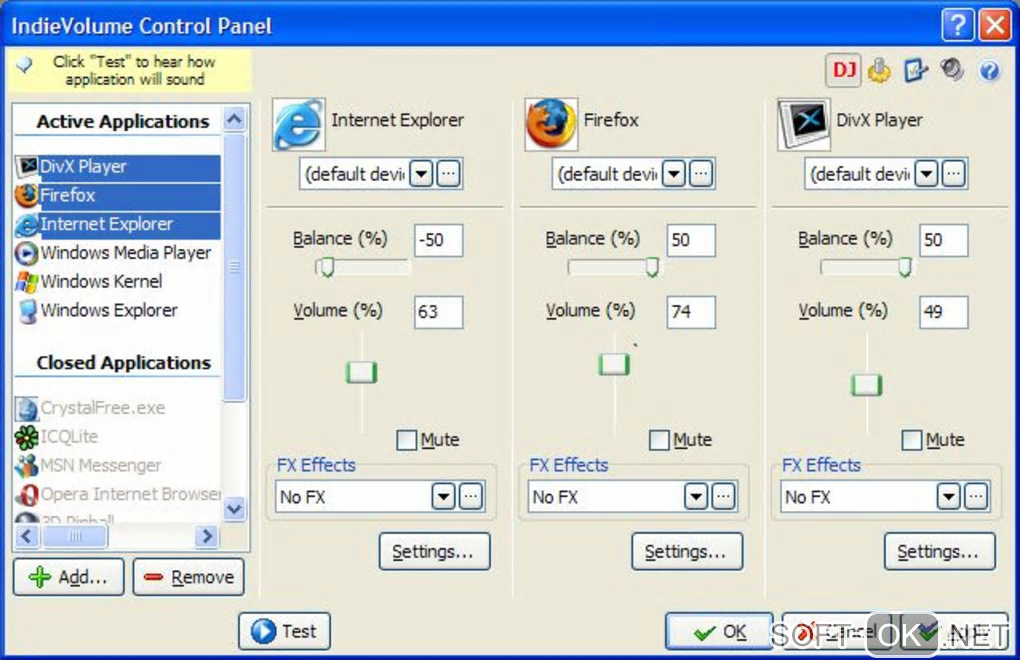Image resolution: width=1020 pixels, height=660 pixels.
Task: Click DivX Player volume slider thumb
Action: [866, 385]
